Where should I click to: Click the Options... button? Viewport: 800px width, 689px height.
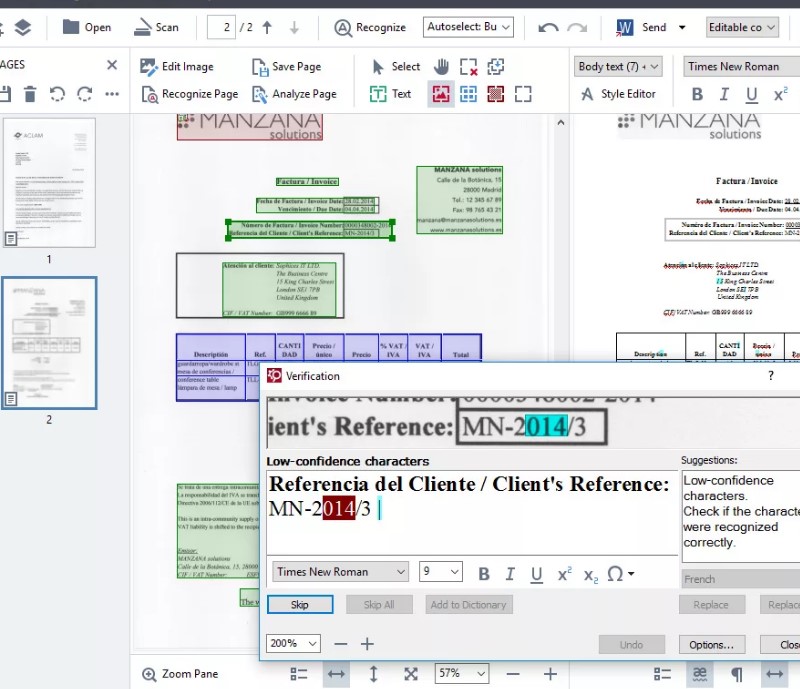(711, 644)
